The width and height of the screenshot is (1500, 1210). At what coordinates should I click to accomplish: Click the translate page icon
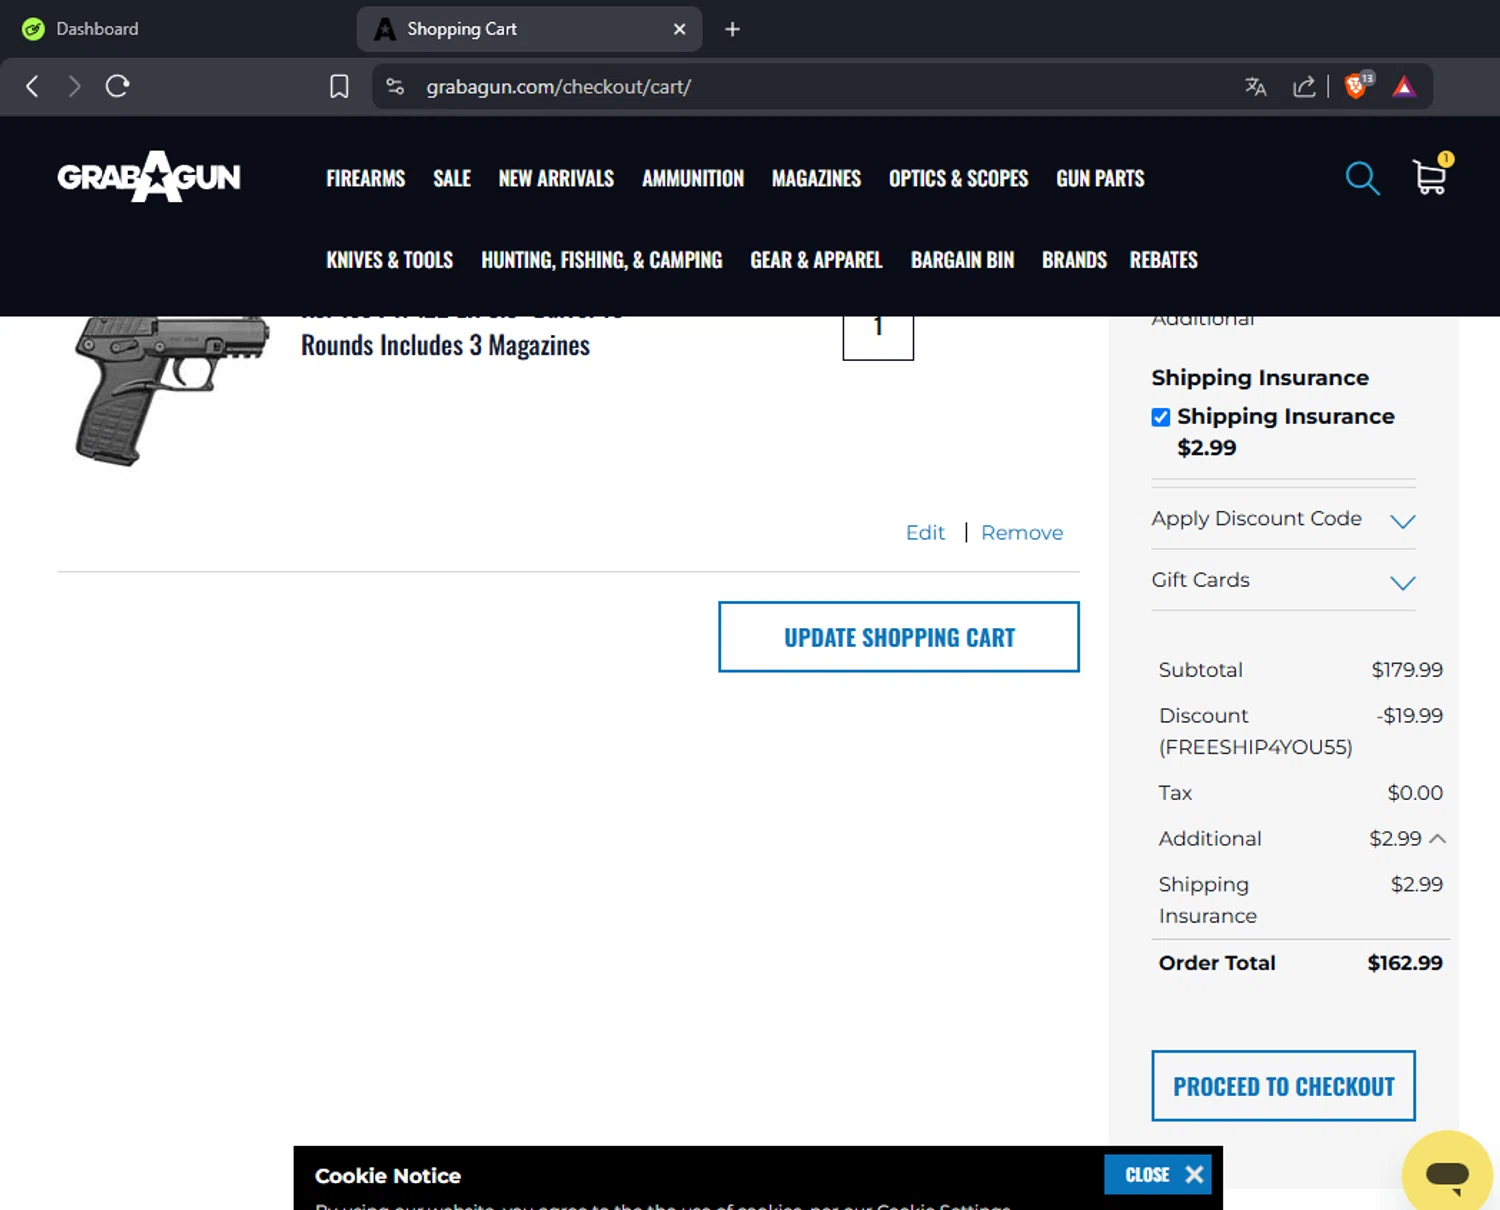pos(1255,87)
